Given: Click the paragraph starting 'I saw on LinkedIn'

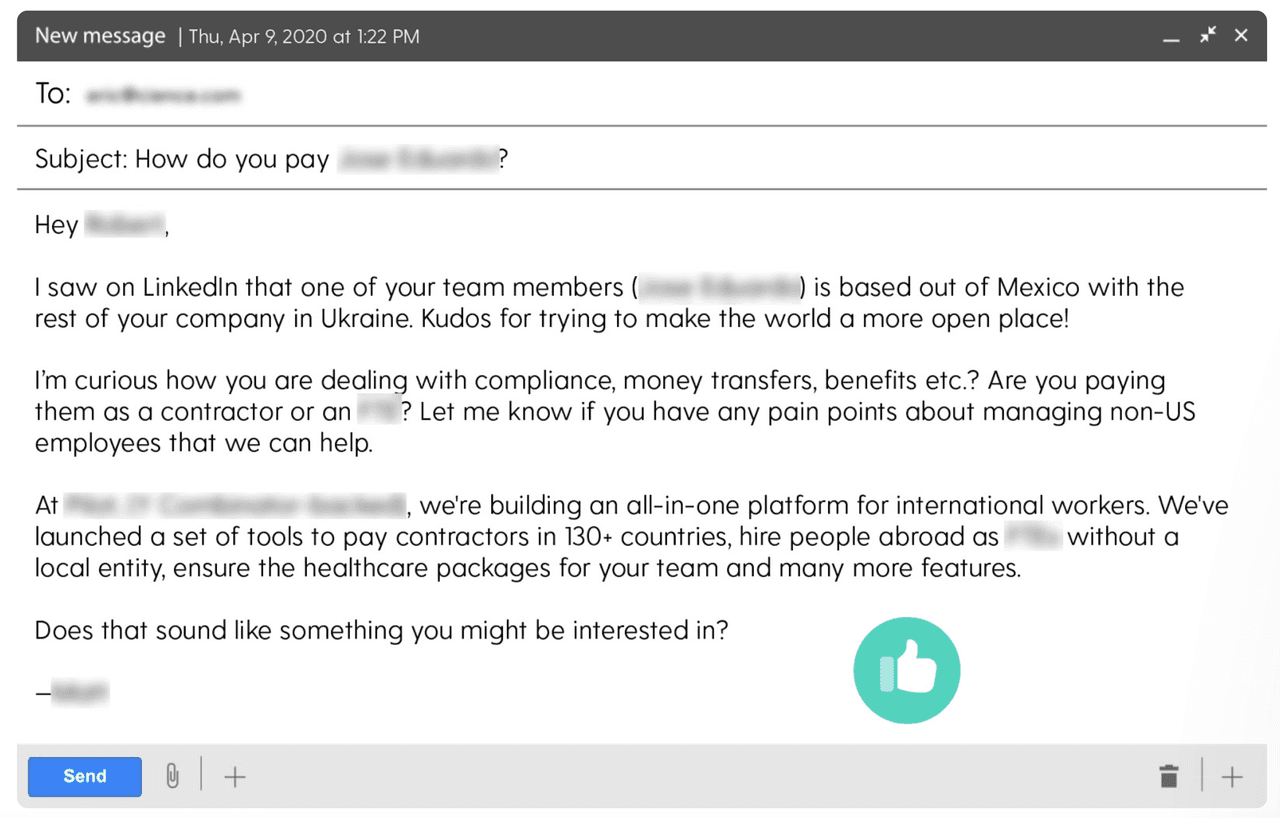Looking at the screenshot, I should tap(500, 304).
